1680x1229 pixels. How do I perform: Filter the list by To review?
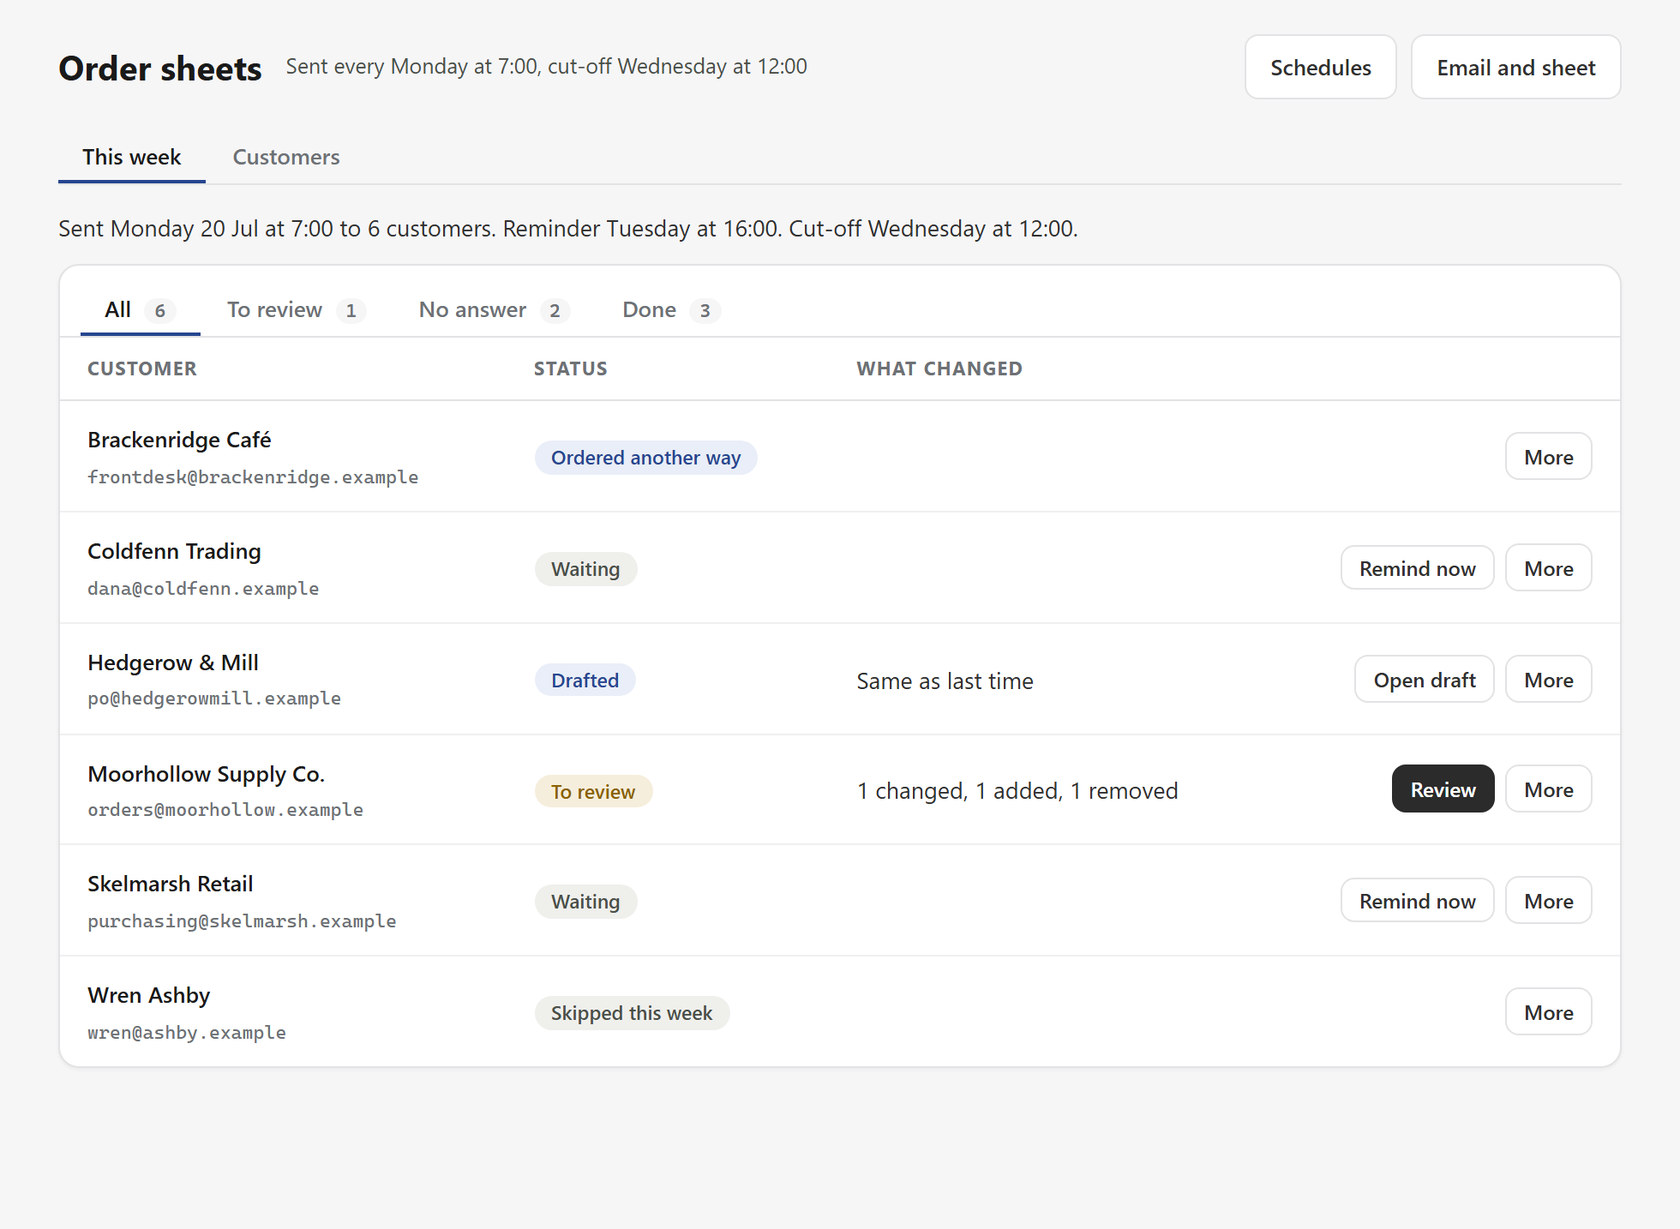tap(295, 310)
